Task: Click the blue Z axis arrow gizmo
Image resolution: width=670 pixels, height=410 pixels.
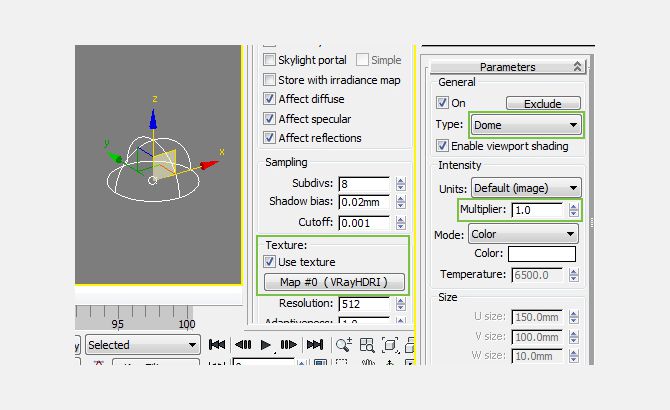Action: [x=153, y=119]
